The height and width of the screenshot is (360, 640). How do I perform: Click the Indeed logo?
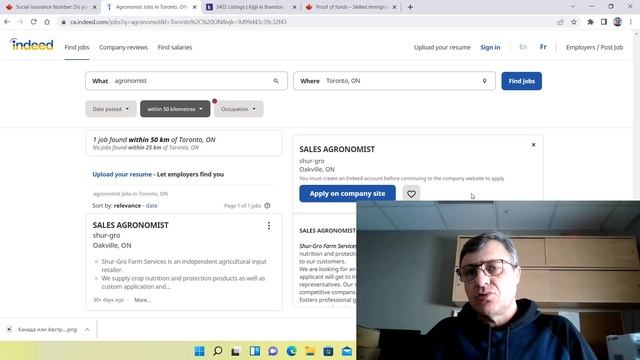[x=31, y=44]
